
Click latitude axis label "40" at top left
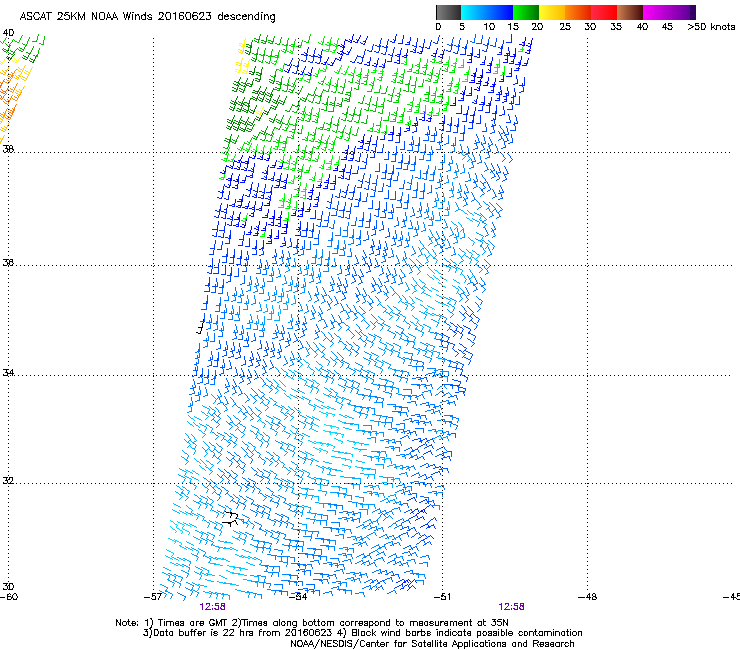point(8,33)
